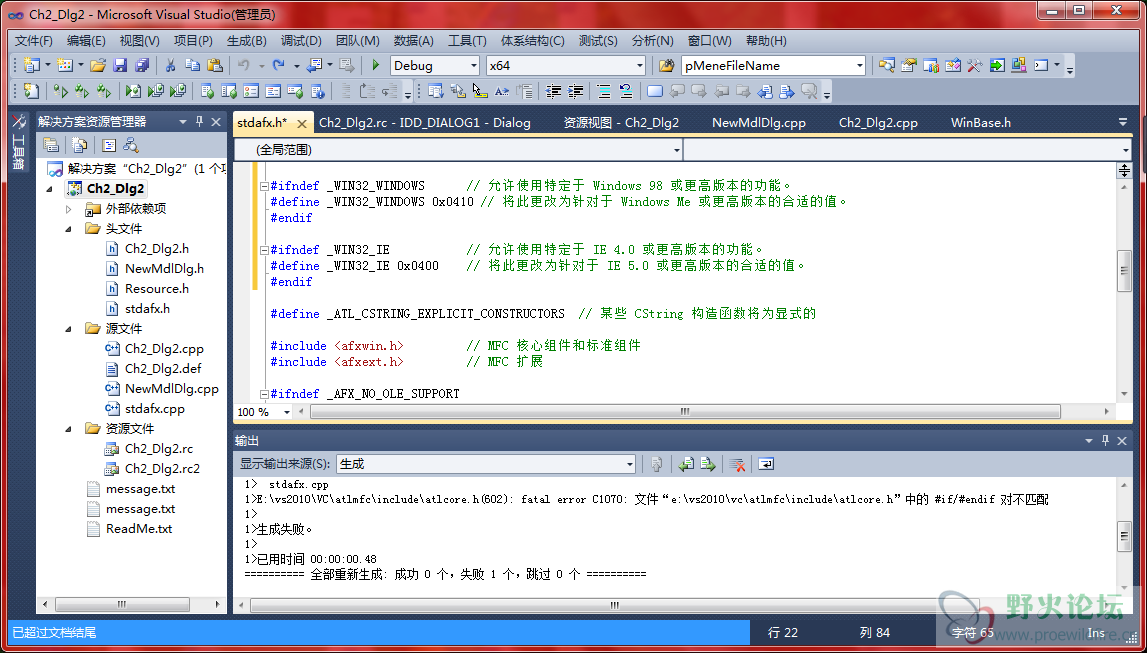Click the Copy icon in toolbar
The height and width of the screenshot is (653, 1147).
point(192,66)
